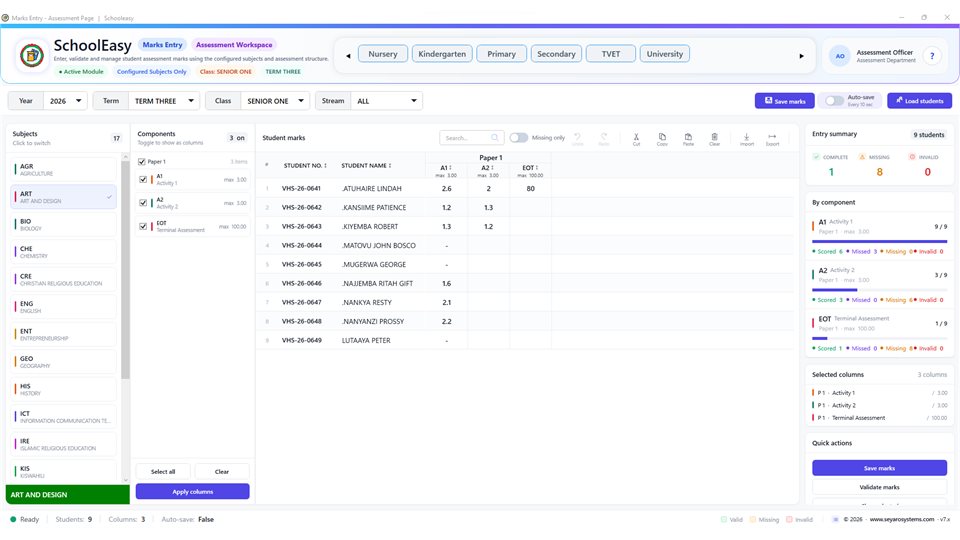This screenshot has height=540, width=960.
Task: Uncheck the A1 Activity 1 component checkbox
Action: pos(143,179)
